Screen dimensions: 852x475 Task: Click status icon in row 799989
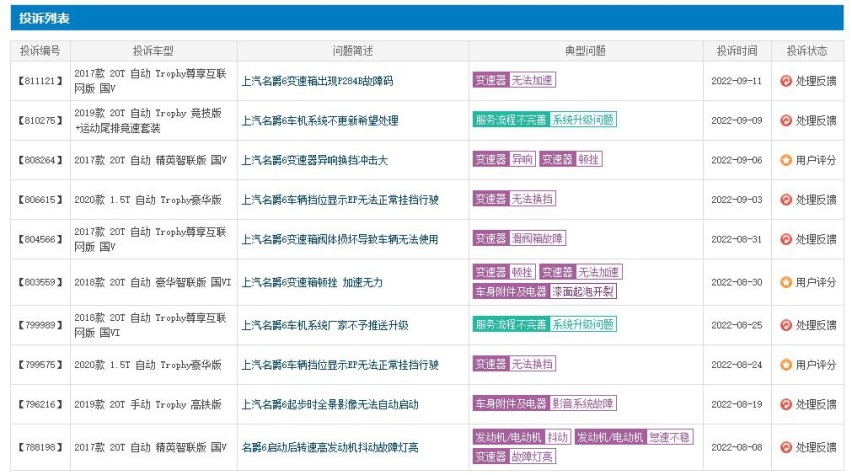pyautogui.click(x=786, y=326)
